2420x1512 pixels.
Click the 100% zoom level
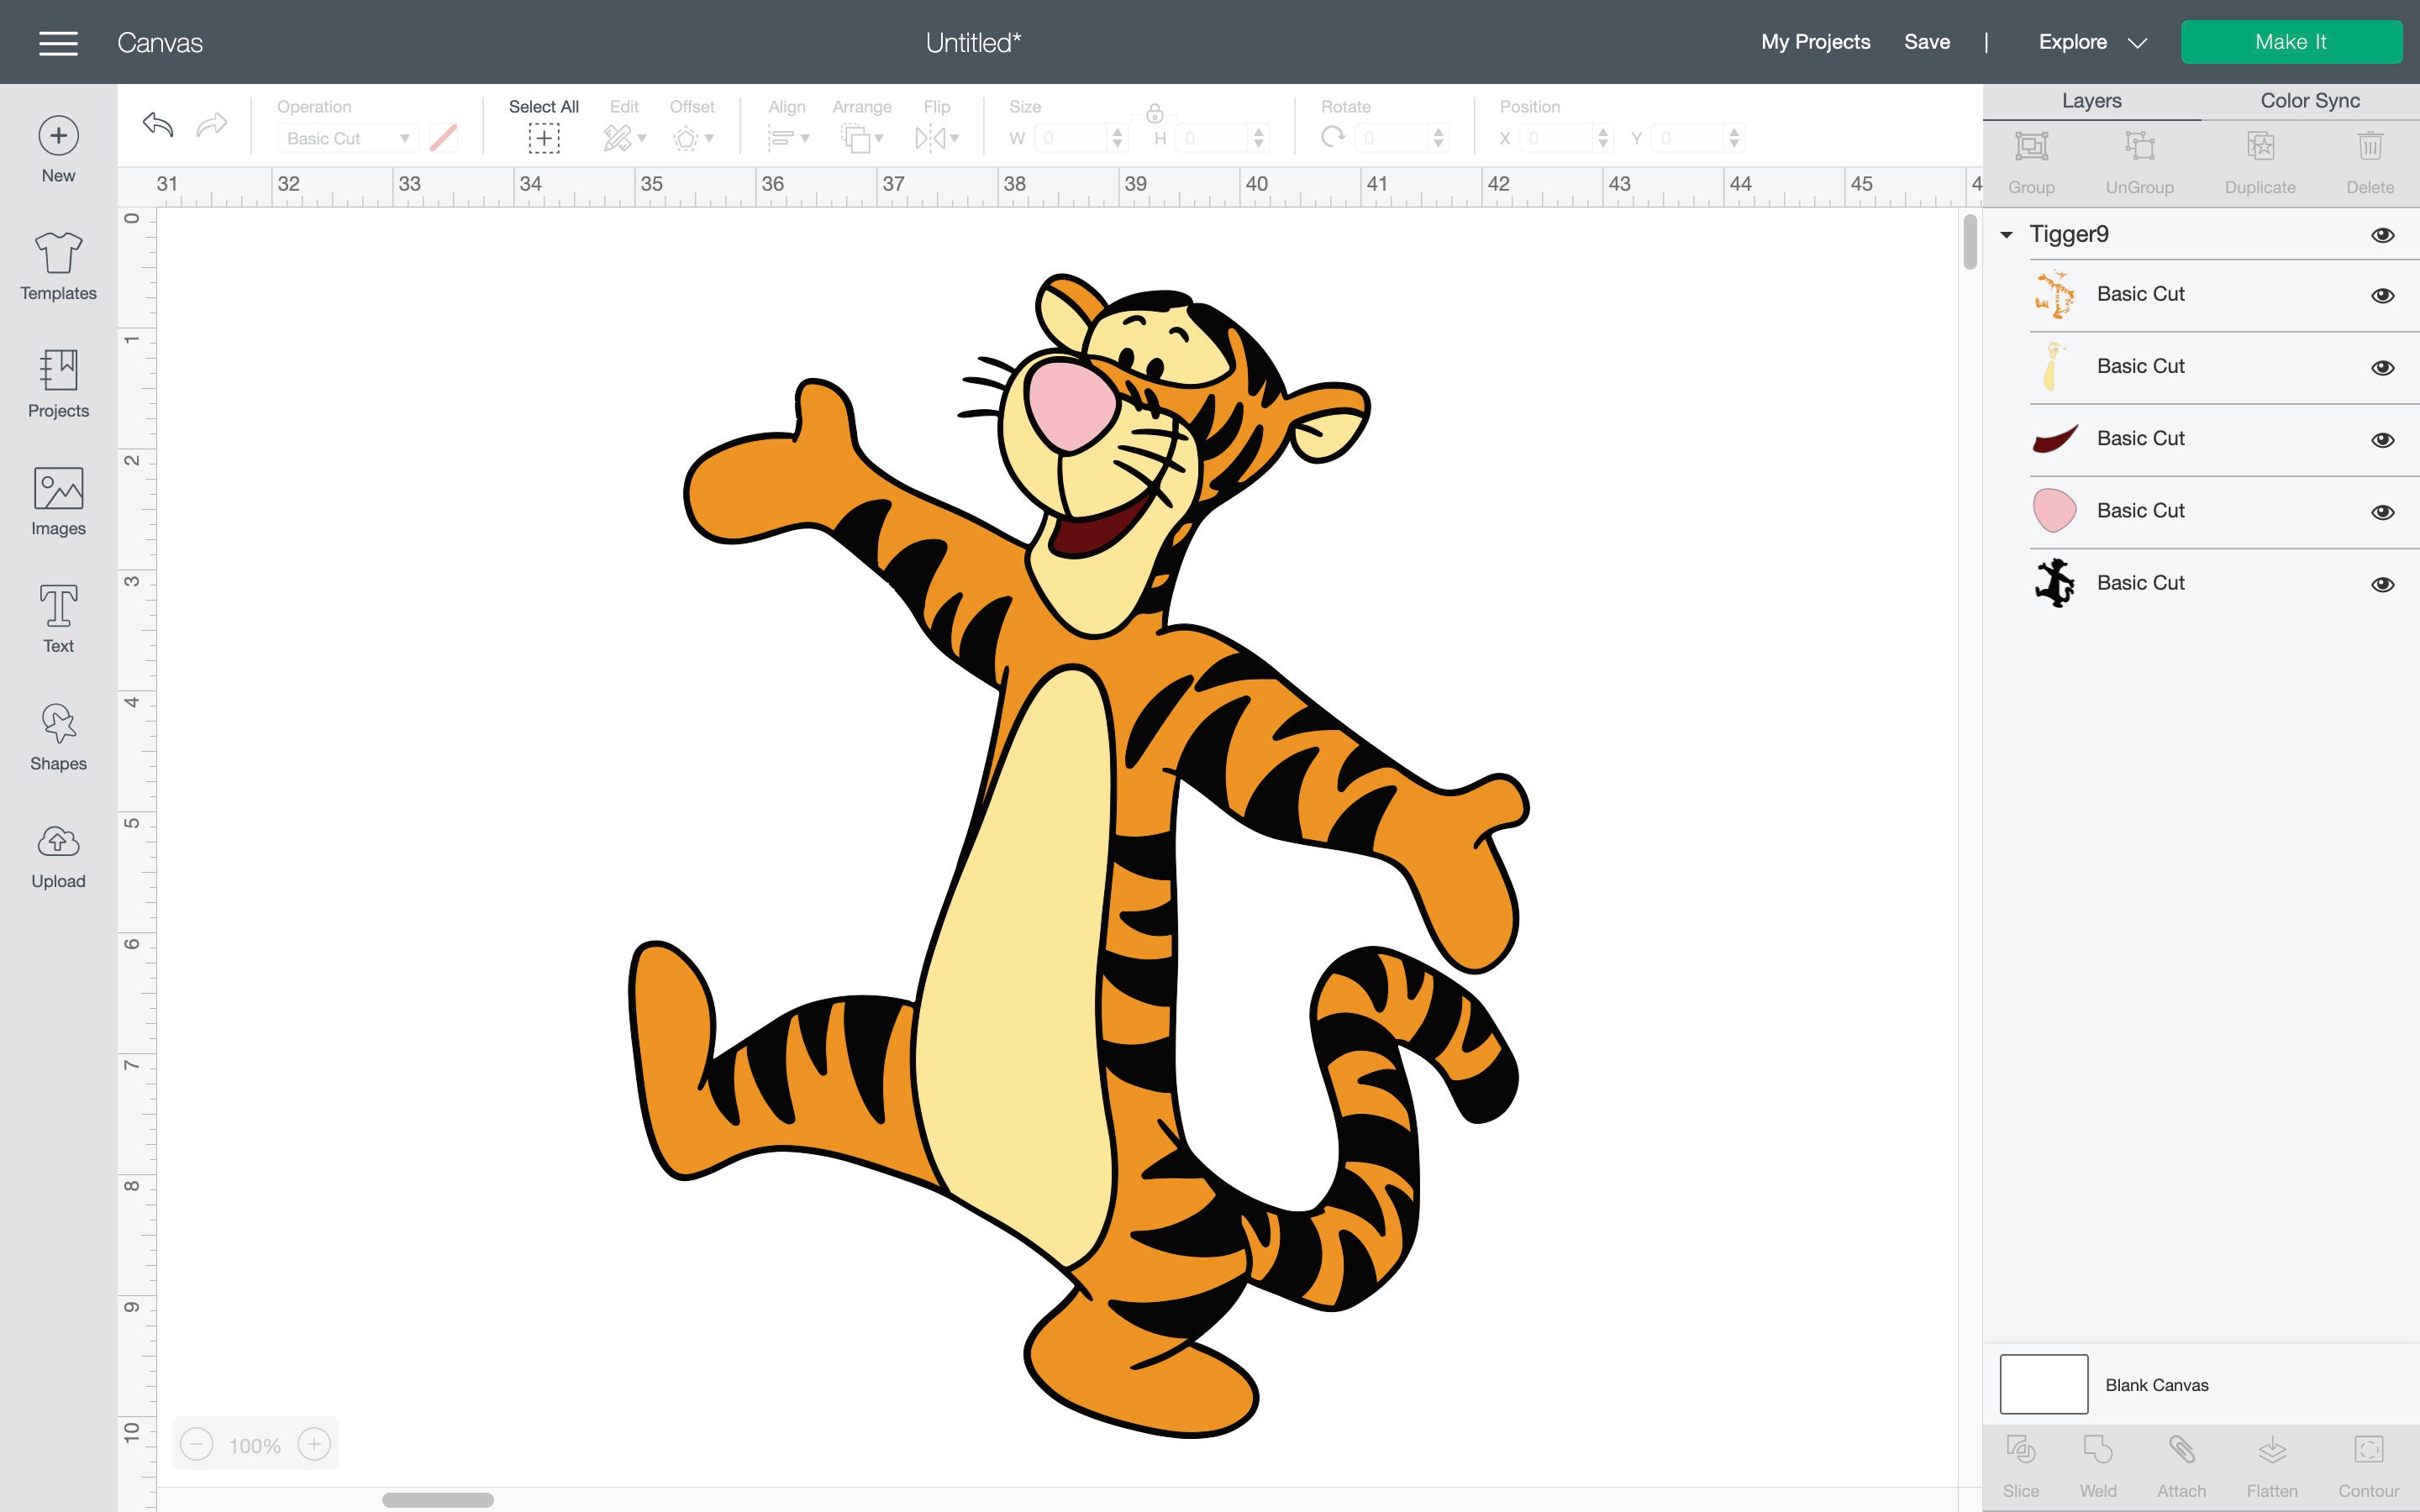[255, 1445]
